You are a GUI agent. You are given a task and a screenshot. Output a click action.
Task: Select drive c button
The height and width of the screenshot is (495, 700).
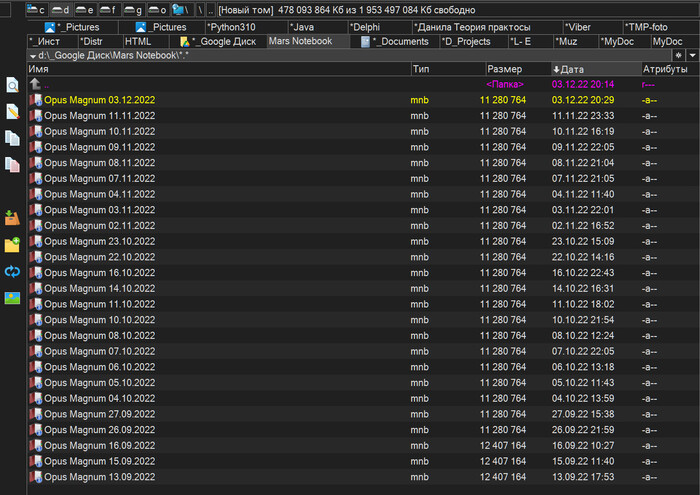click(37, 10)
